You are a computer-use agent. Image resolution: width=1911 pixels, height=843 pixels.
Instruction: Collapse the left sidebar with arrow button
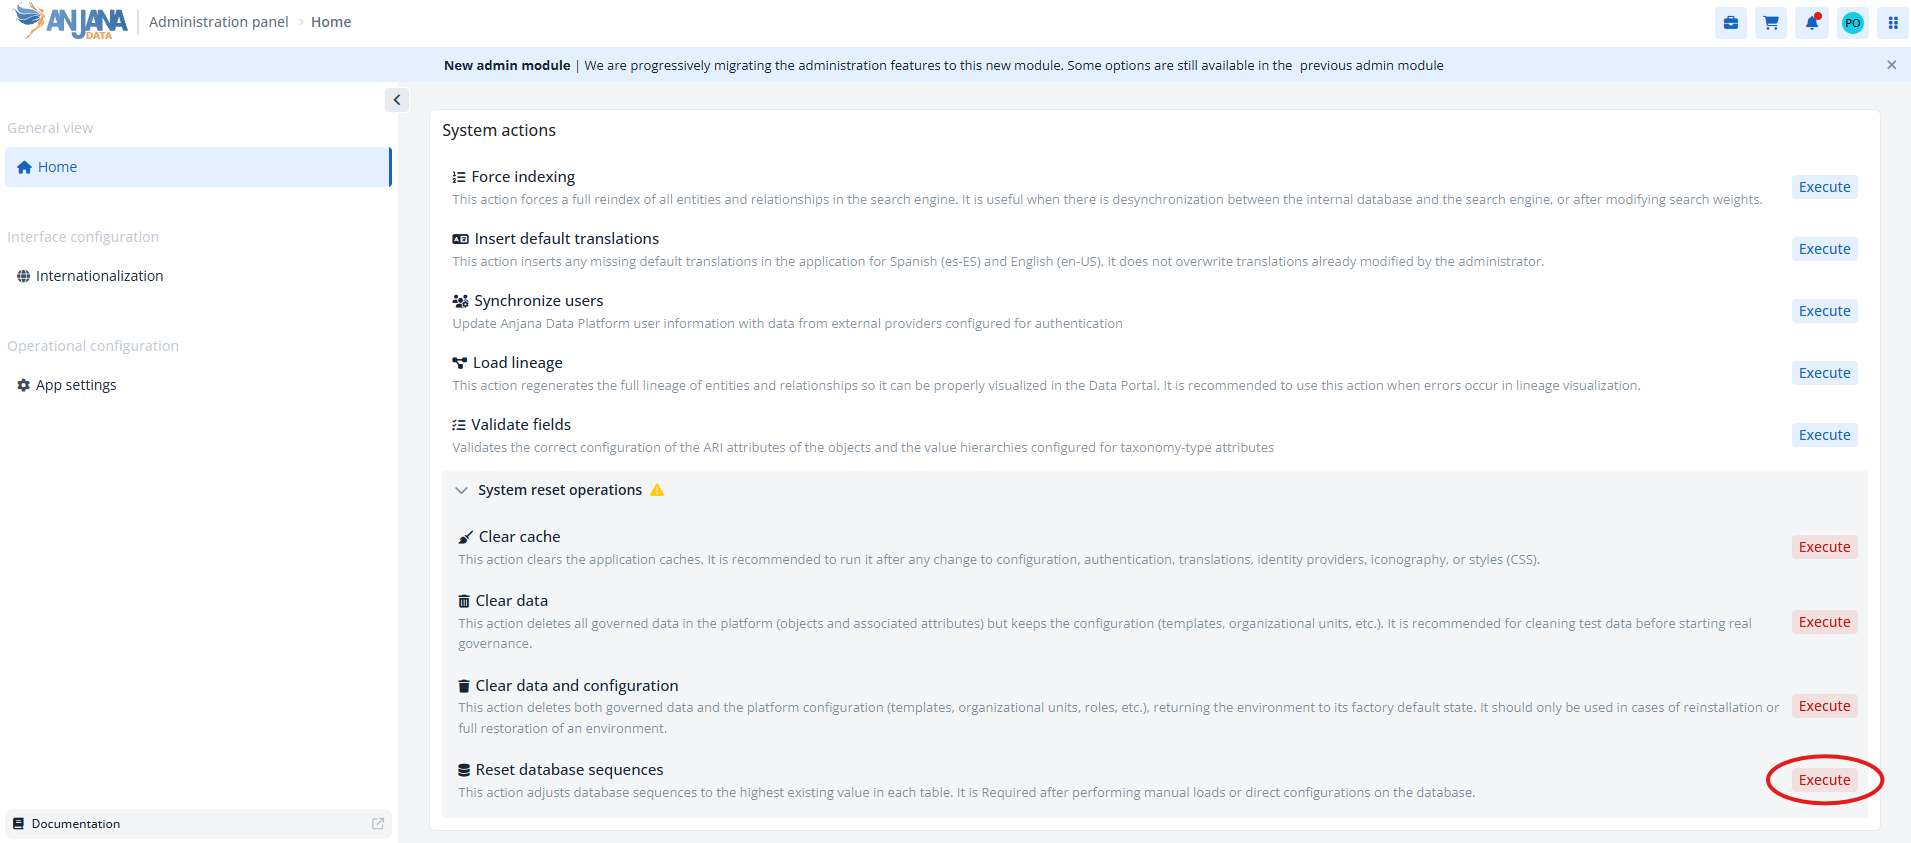pos(397,100)
